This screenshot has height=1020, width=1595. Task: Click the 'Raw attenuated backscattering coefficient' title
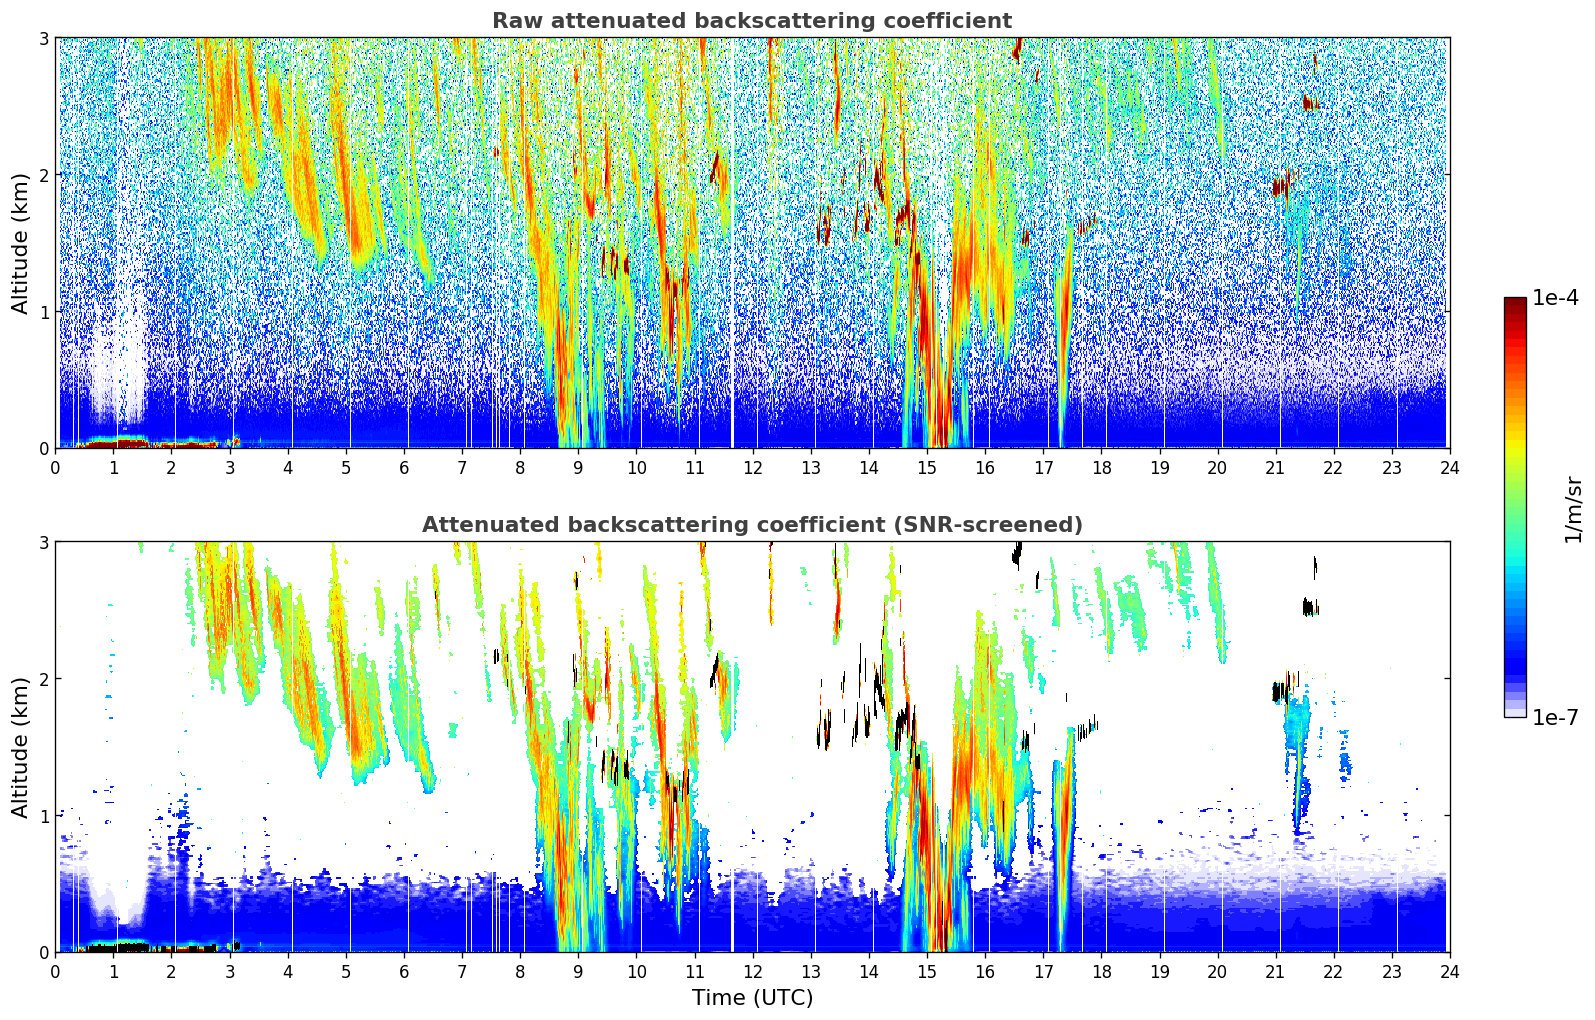752,21
